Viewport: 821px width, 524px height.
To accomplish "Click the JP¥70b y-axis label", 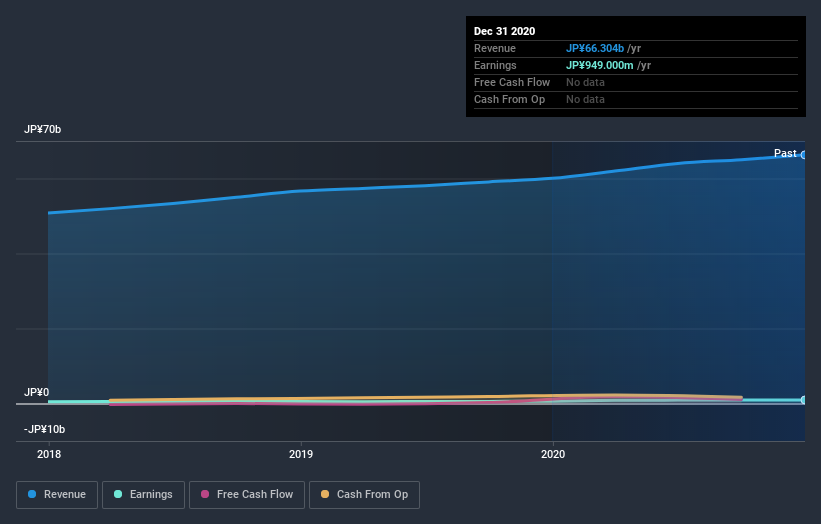I will click(x=42, y=129).
